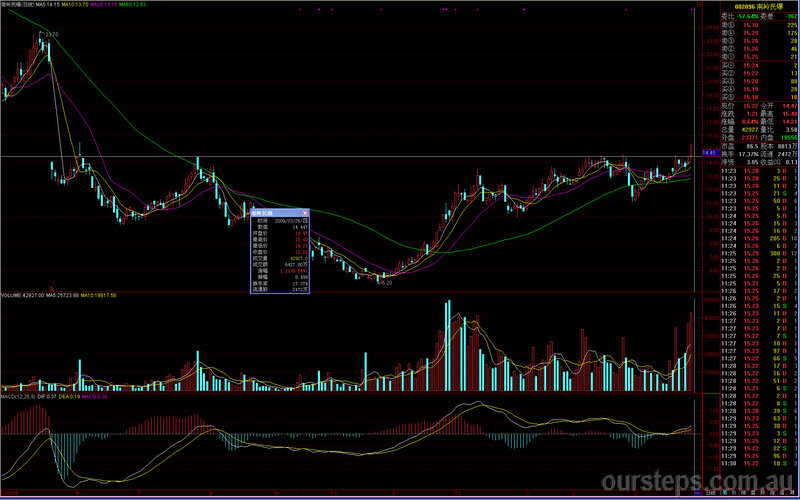Select the 最低 14.21 value in quote panel
This screenshot has height=500, width=800.
(790, 121)
